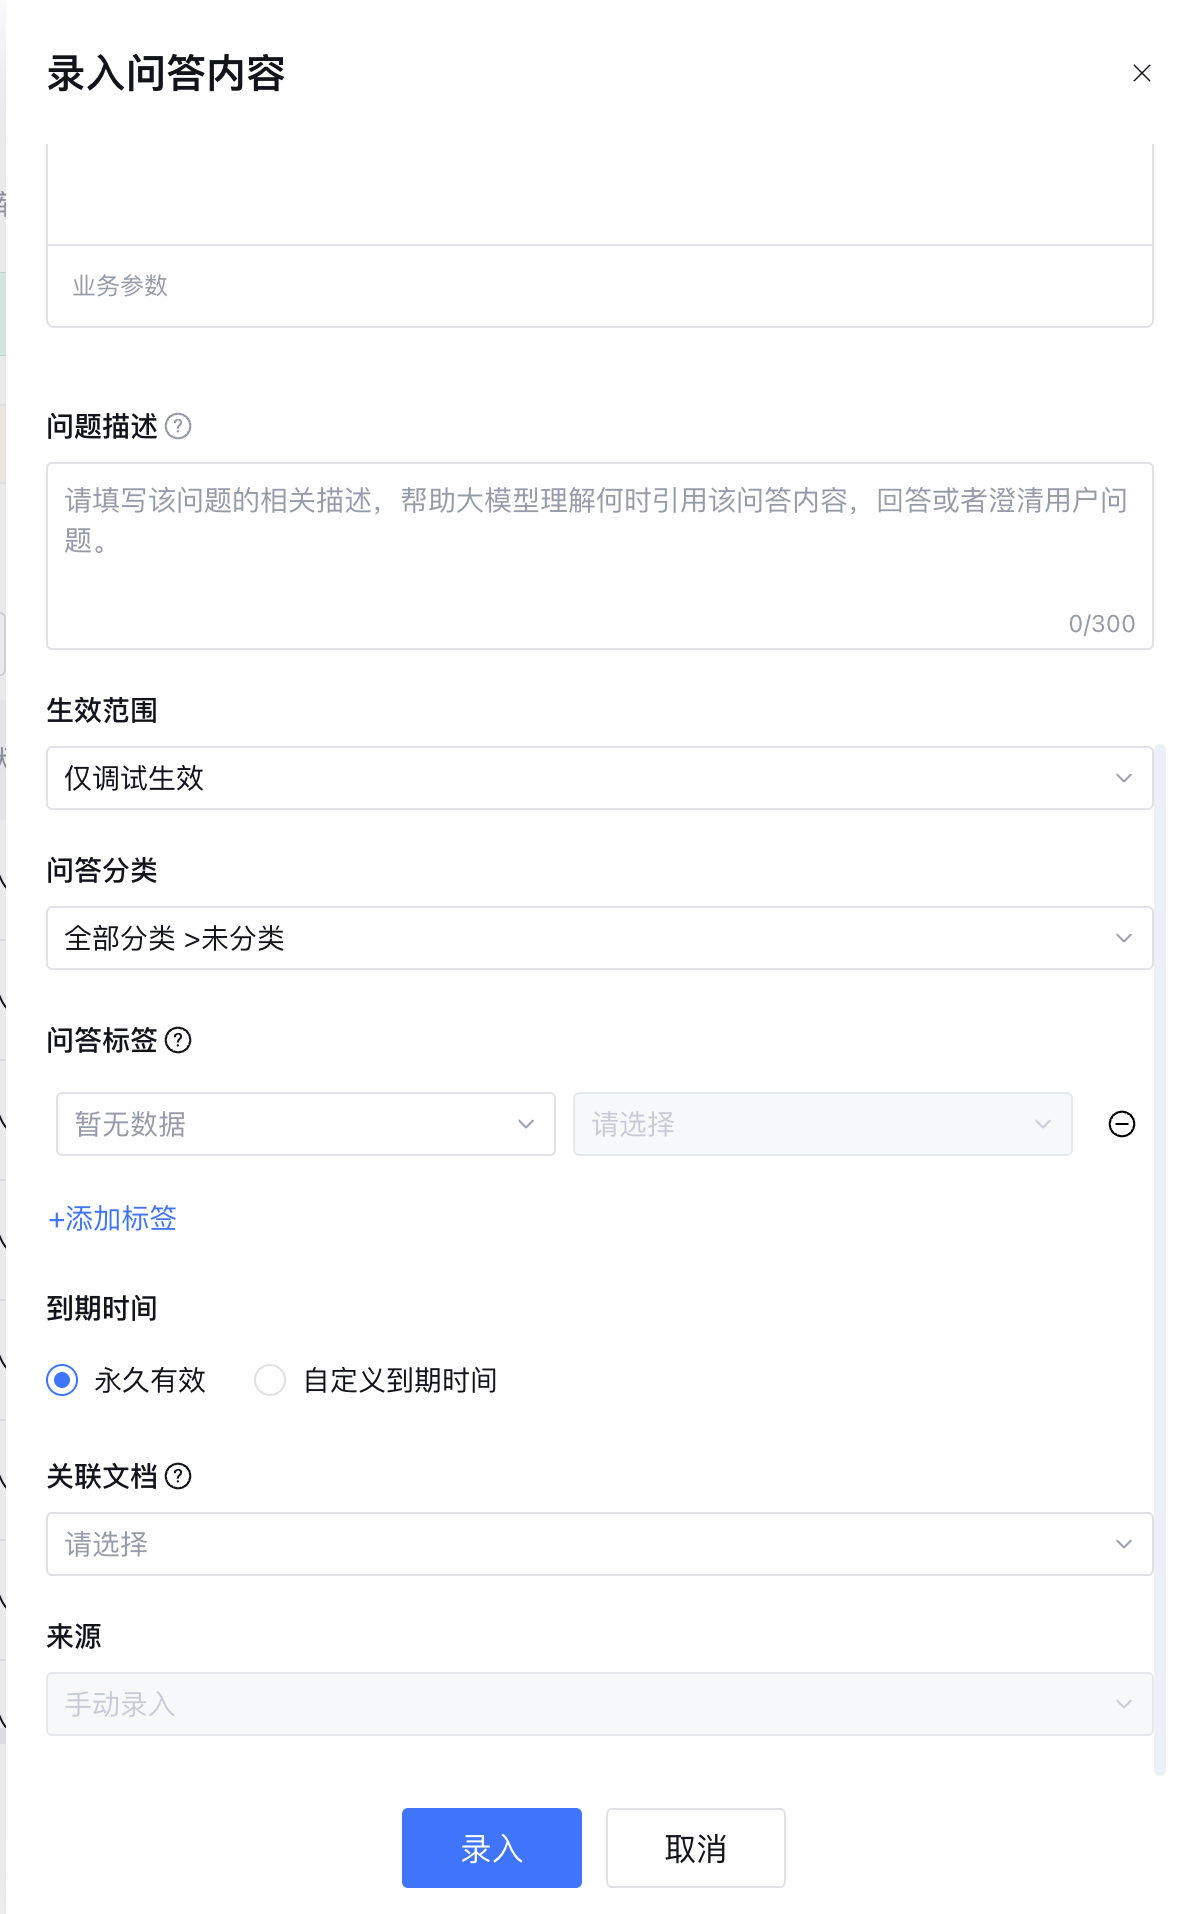
Task: Click the 业务参数 input field
Action: point(598,286)
